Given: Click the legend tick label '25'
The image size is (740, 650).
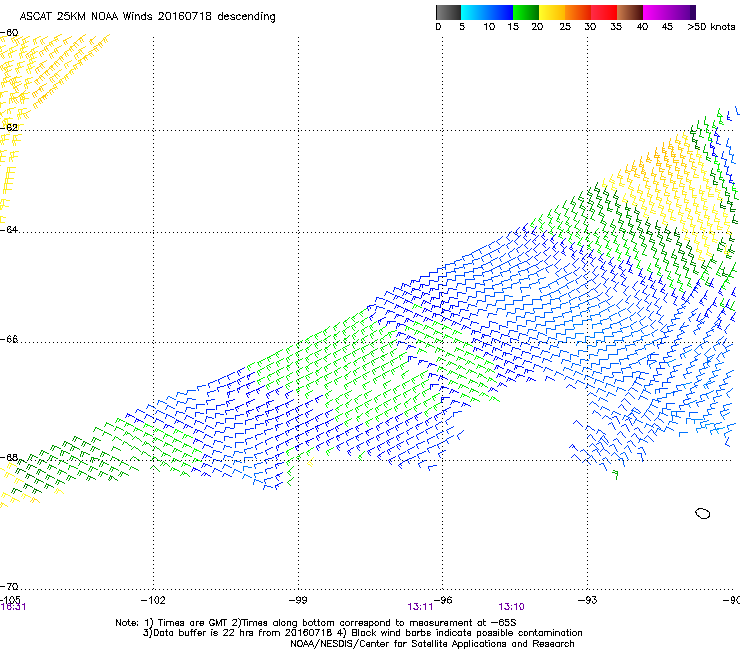Looking at the screenshot, I should click(x=565, y=27).
